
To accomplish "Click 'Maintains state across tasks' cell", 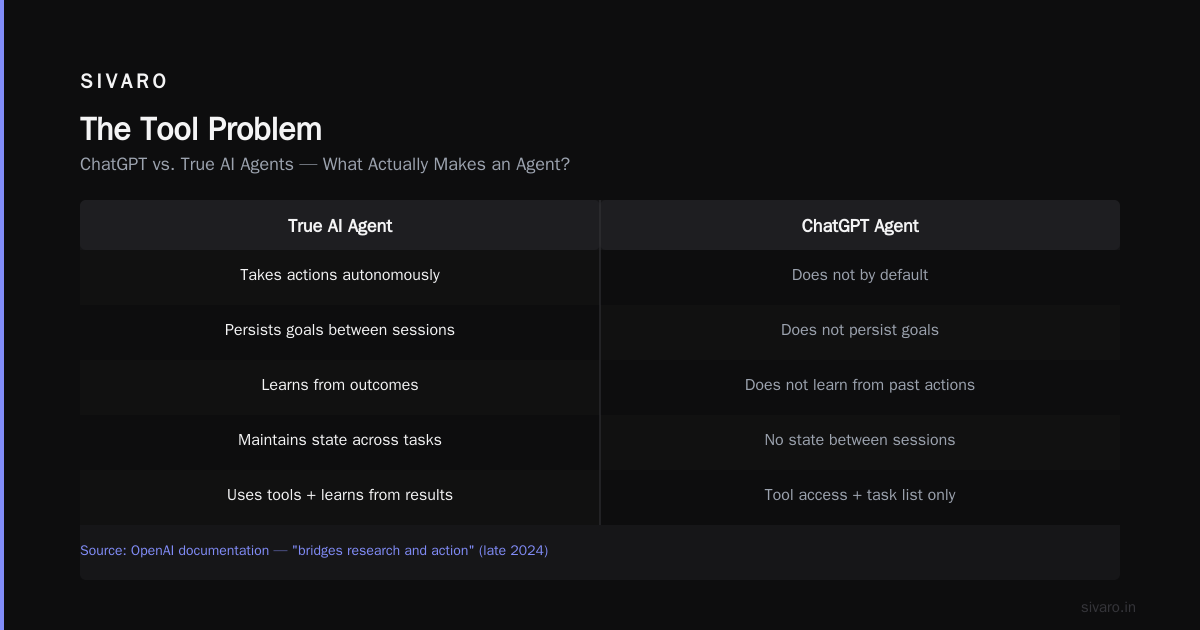I will point(340,440).
